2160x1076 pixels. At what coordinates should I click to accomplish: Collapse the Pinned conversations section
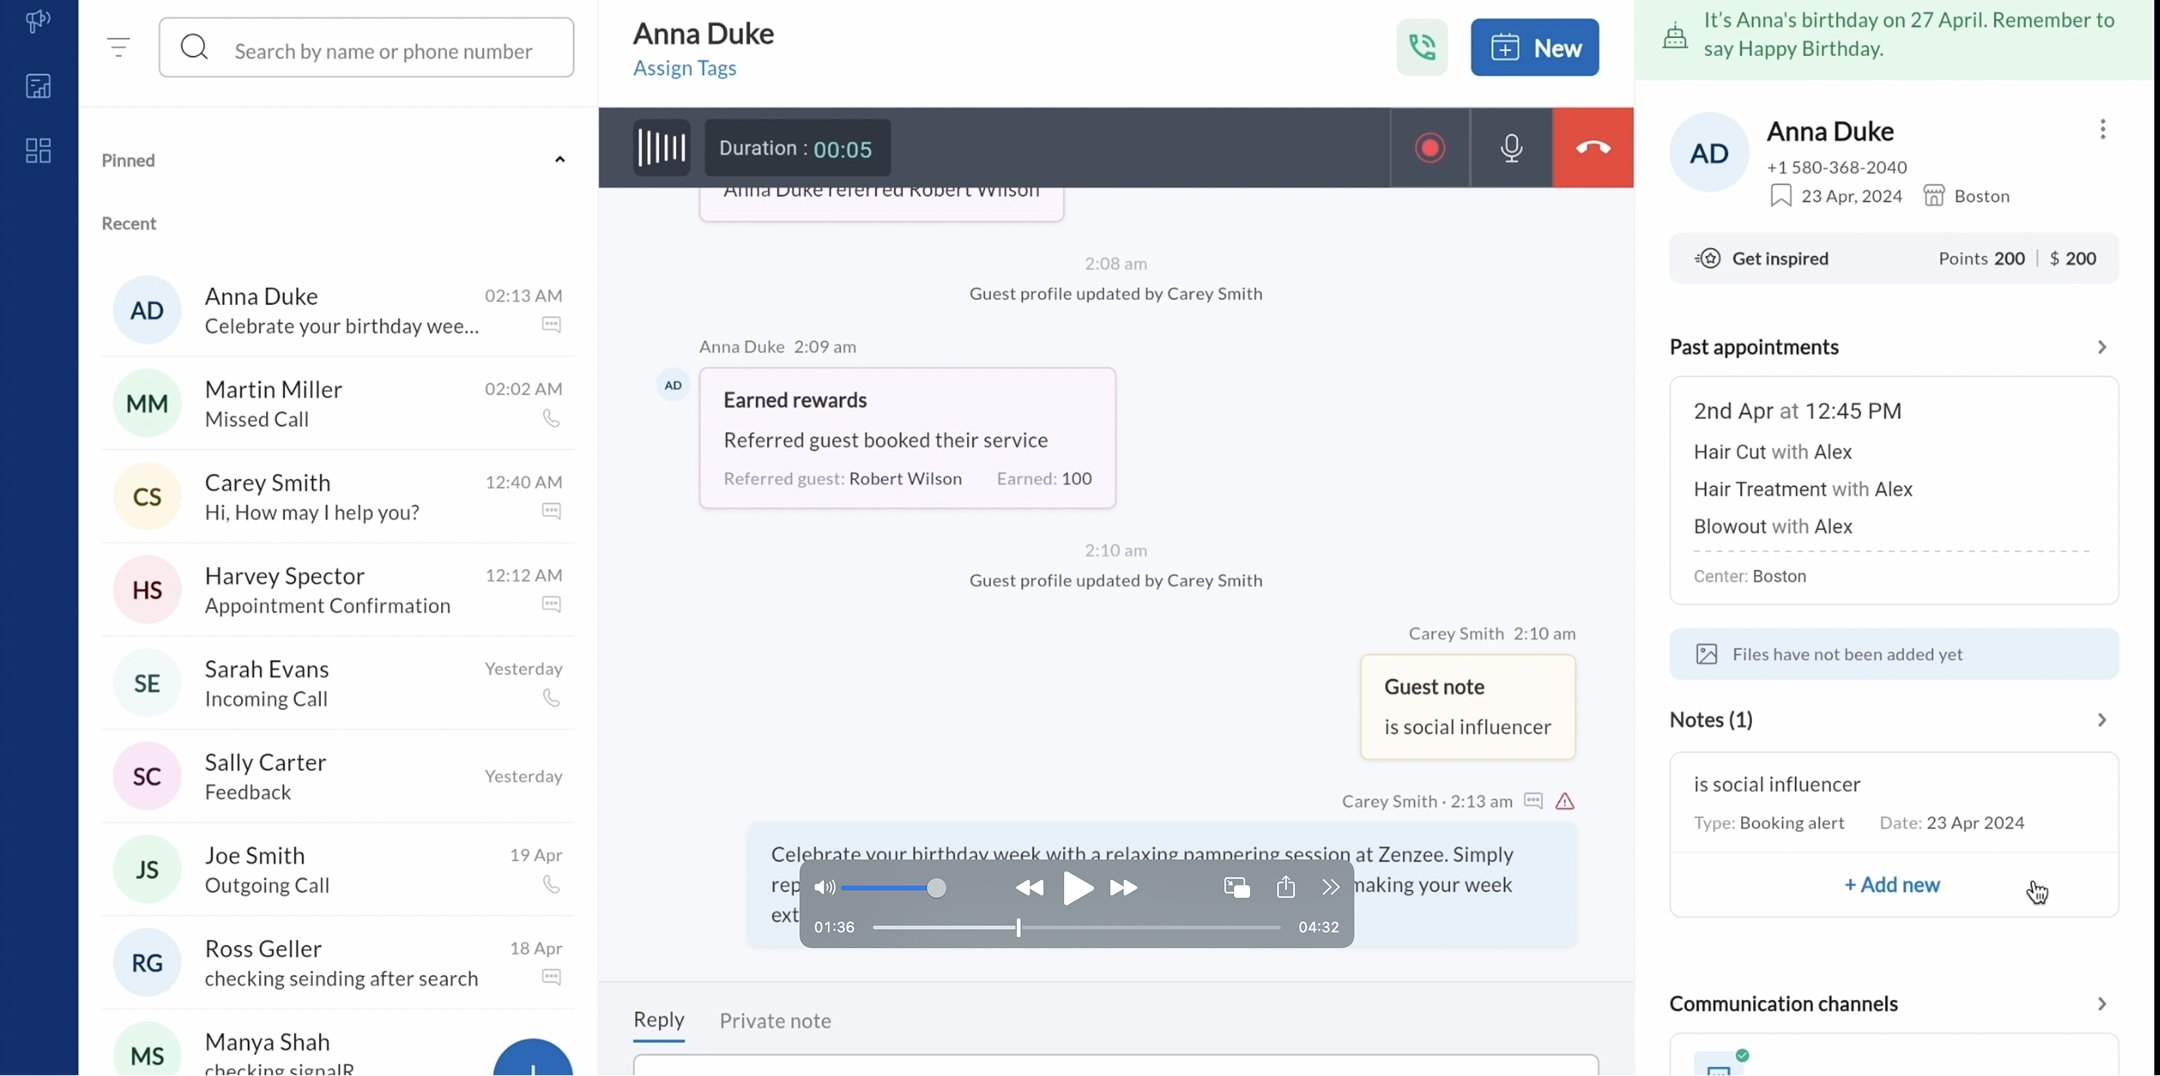560,159
